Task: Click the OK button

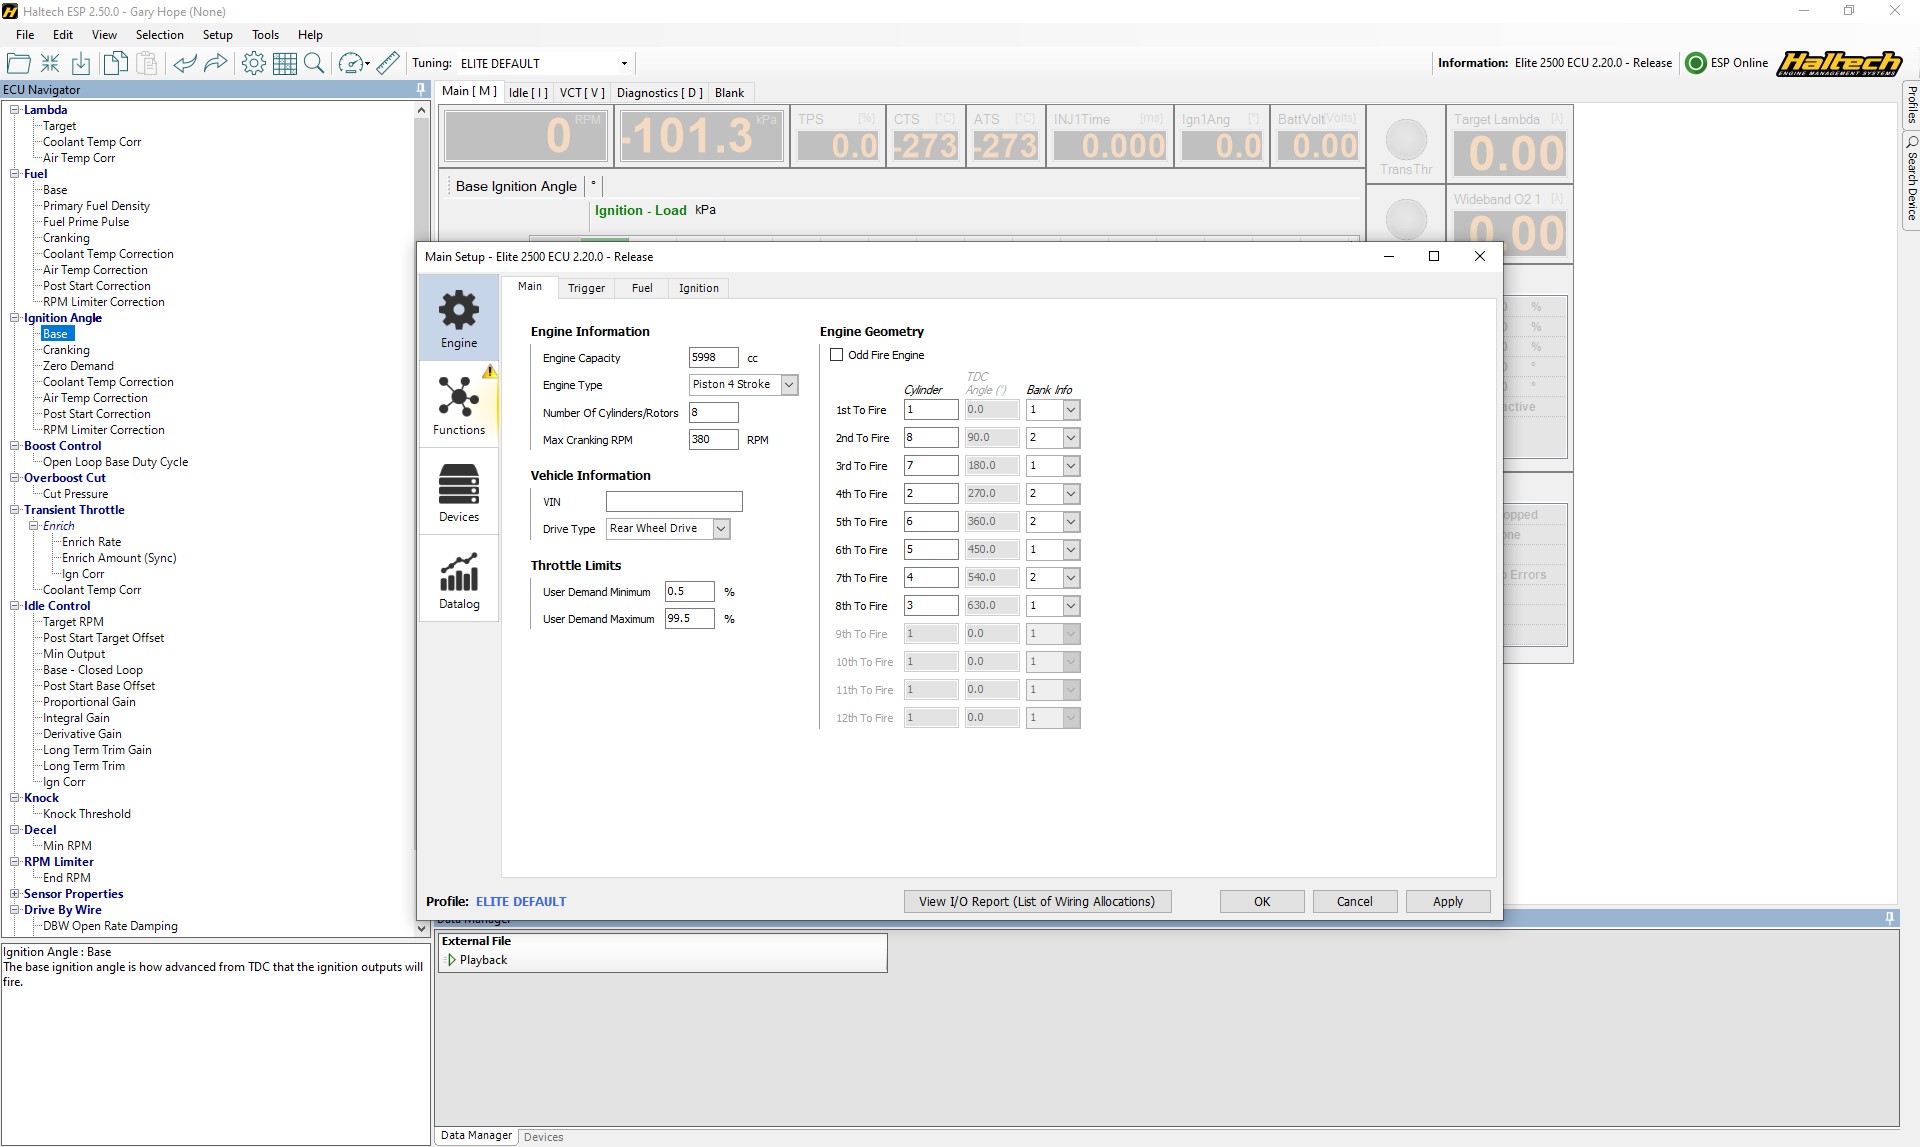Action: click(x=1262, y=901)
